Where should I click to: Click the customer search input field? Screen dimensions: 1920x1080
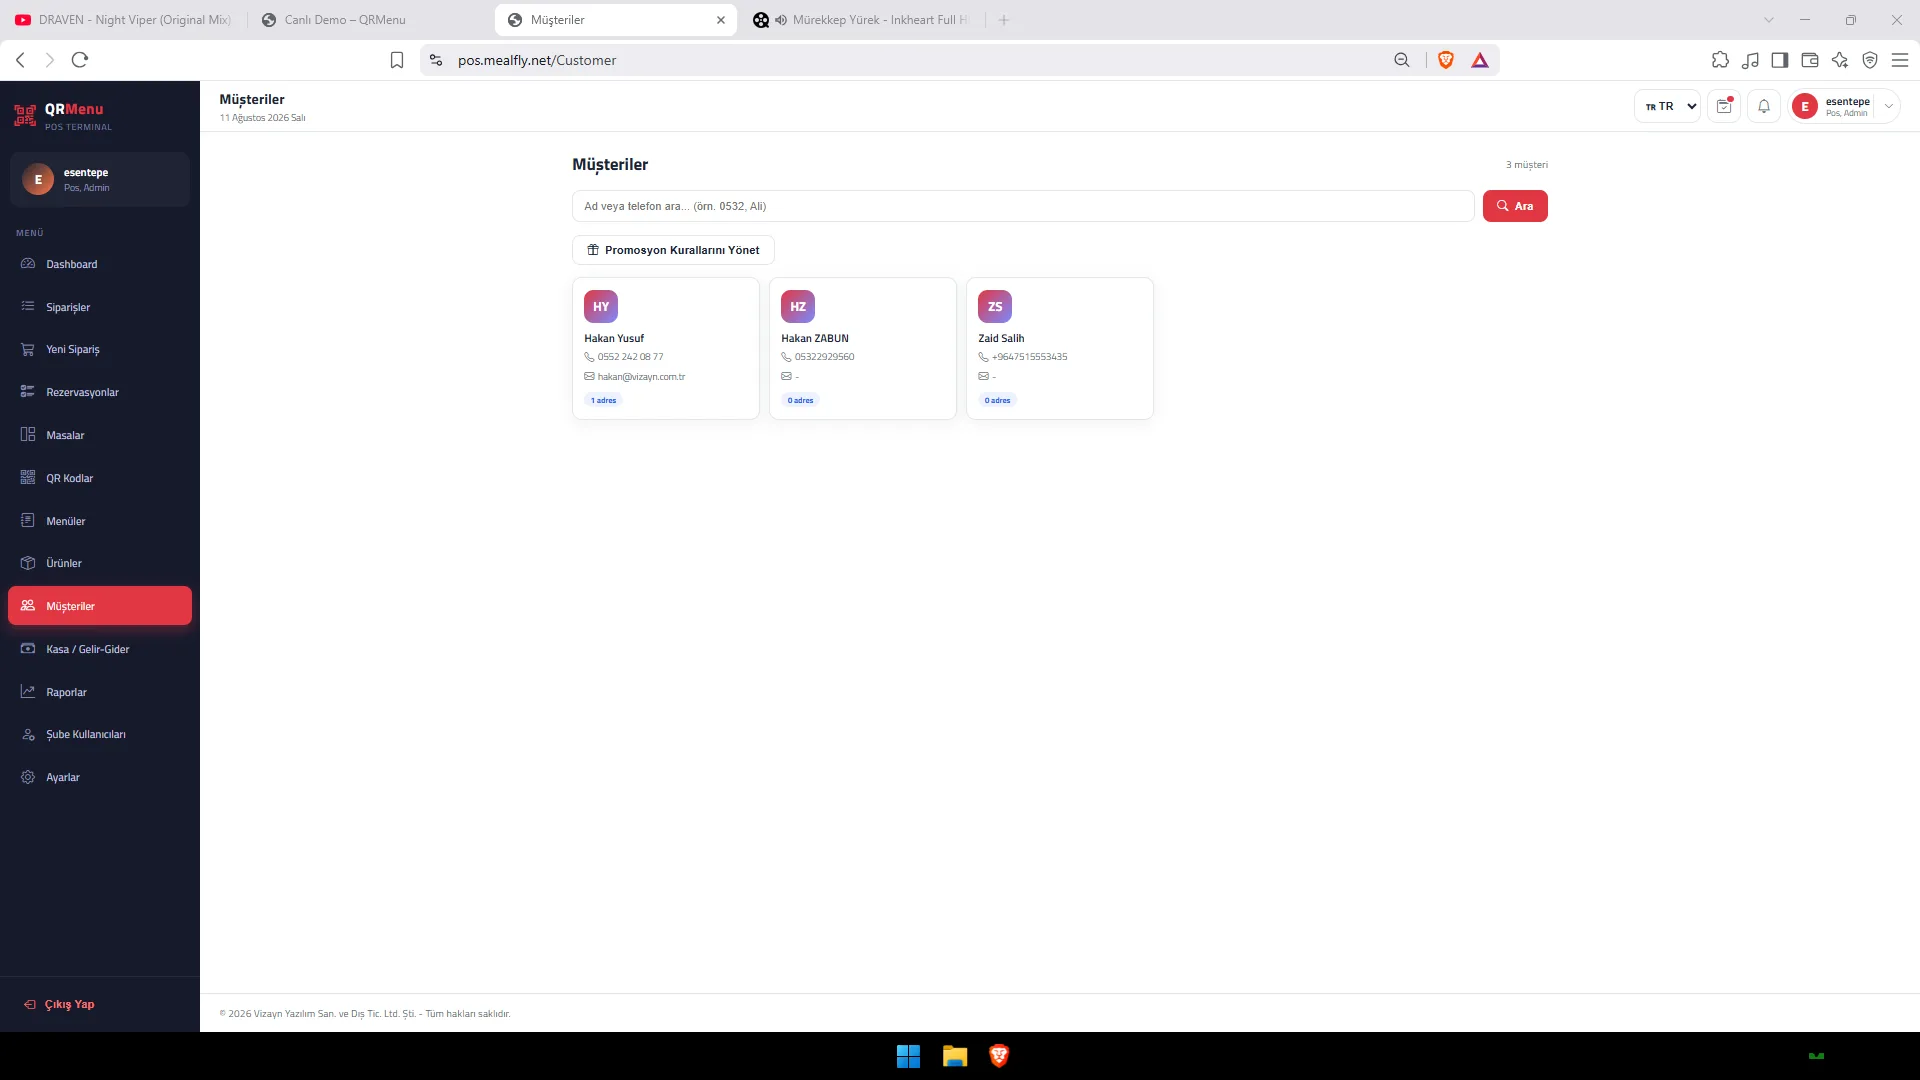pos(1023,206)
